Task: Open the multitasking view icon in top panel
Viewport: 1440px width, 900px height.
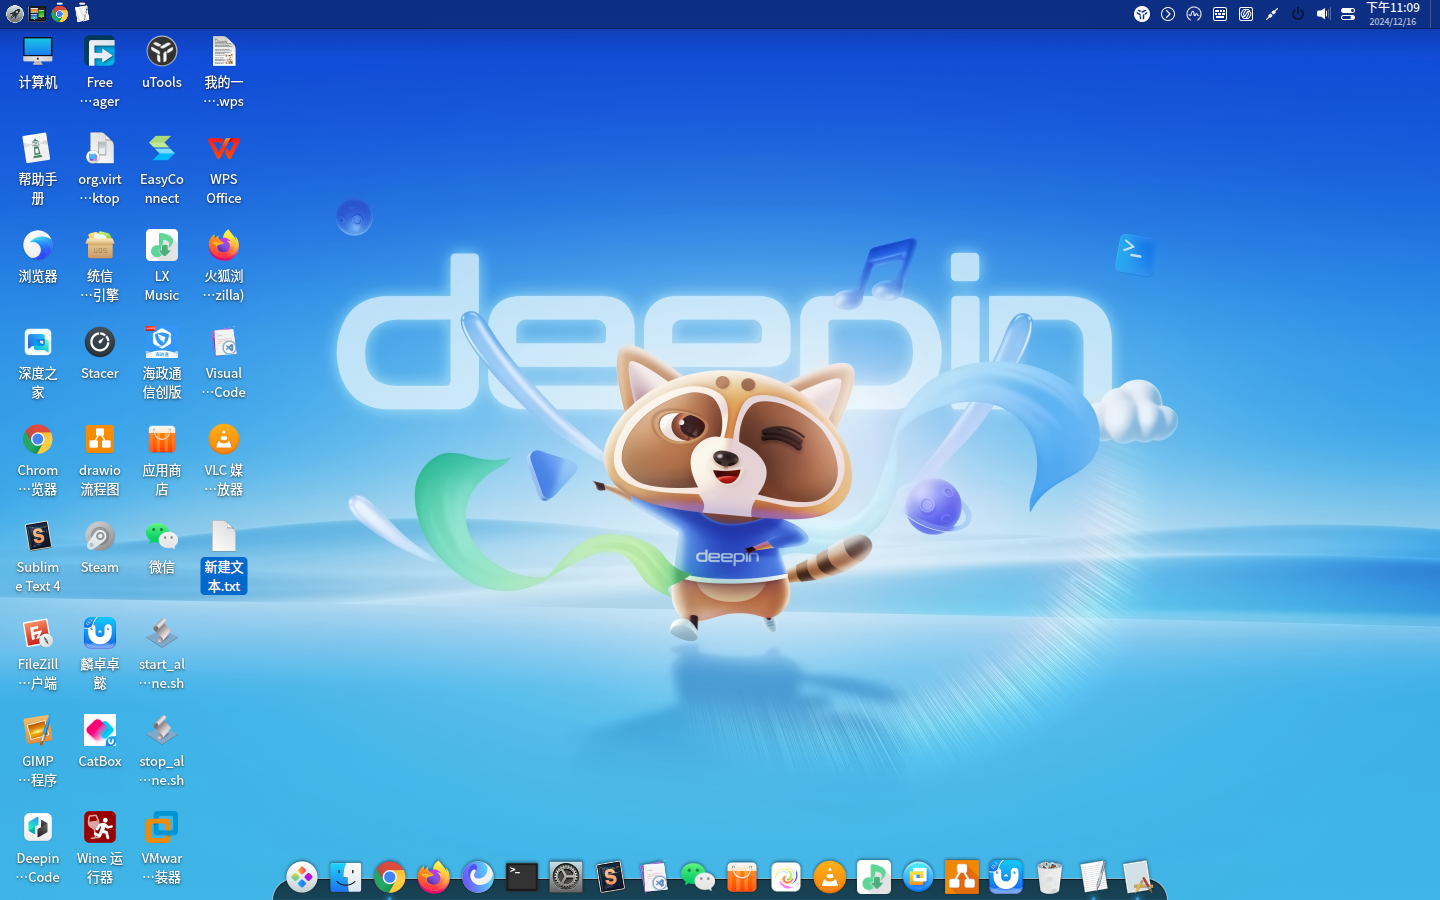Action: click(x=37, y=14)
